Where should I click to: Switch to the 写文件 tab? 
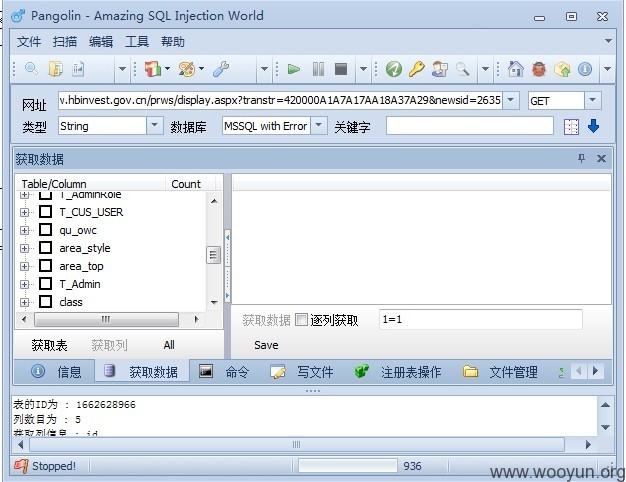(x=301, y=372)
